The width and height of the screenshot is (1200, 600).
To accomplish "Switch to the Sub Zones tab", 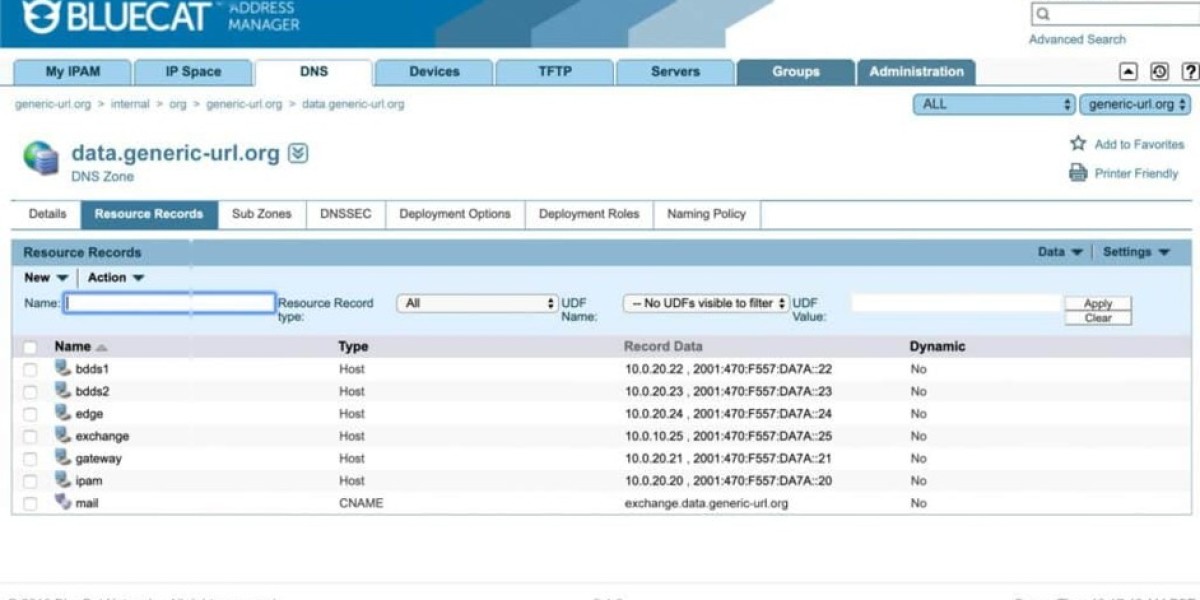I will 261,214.
